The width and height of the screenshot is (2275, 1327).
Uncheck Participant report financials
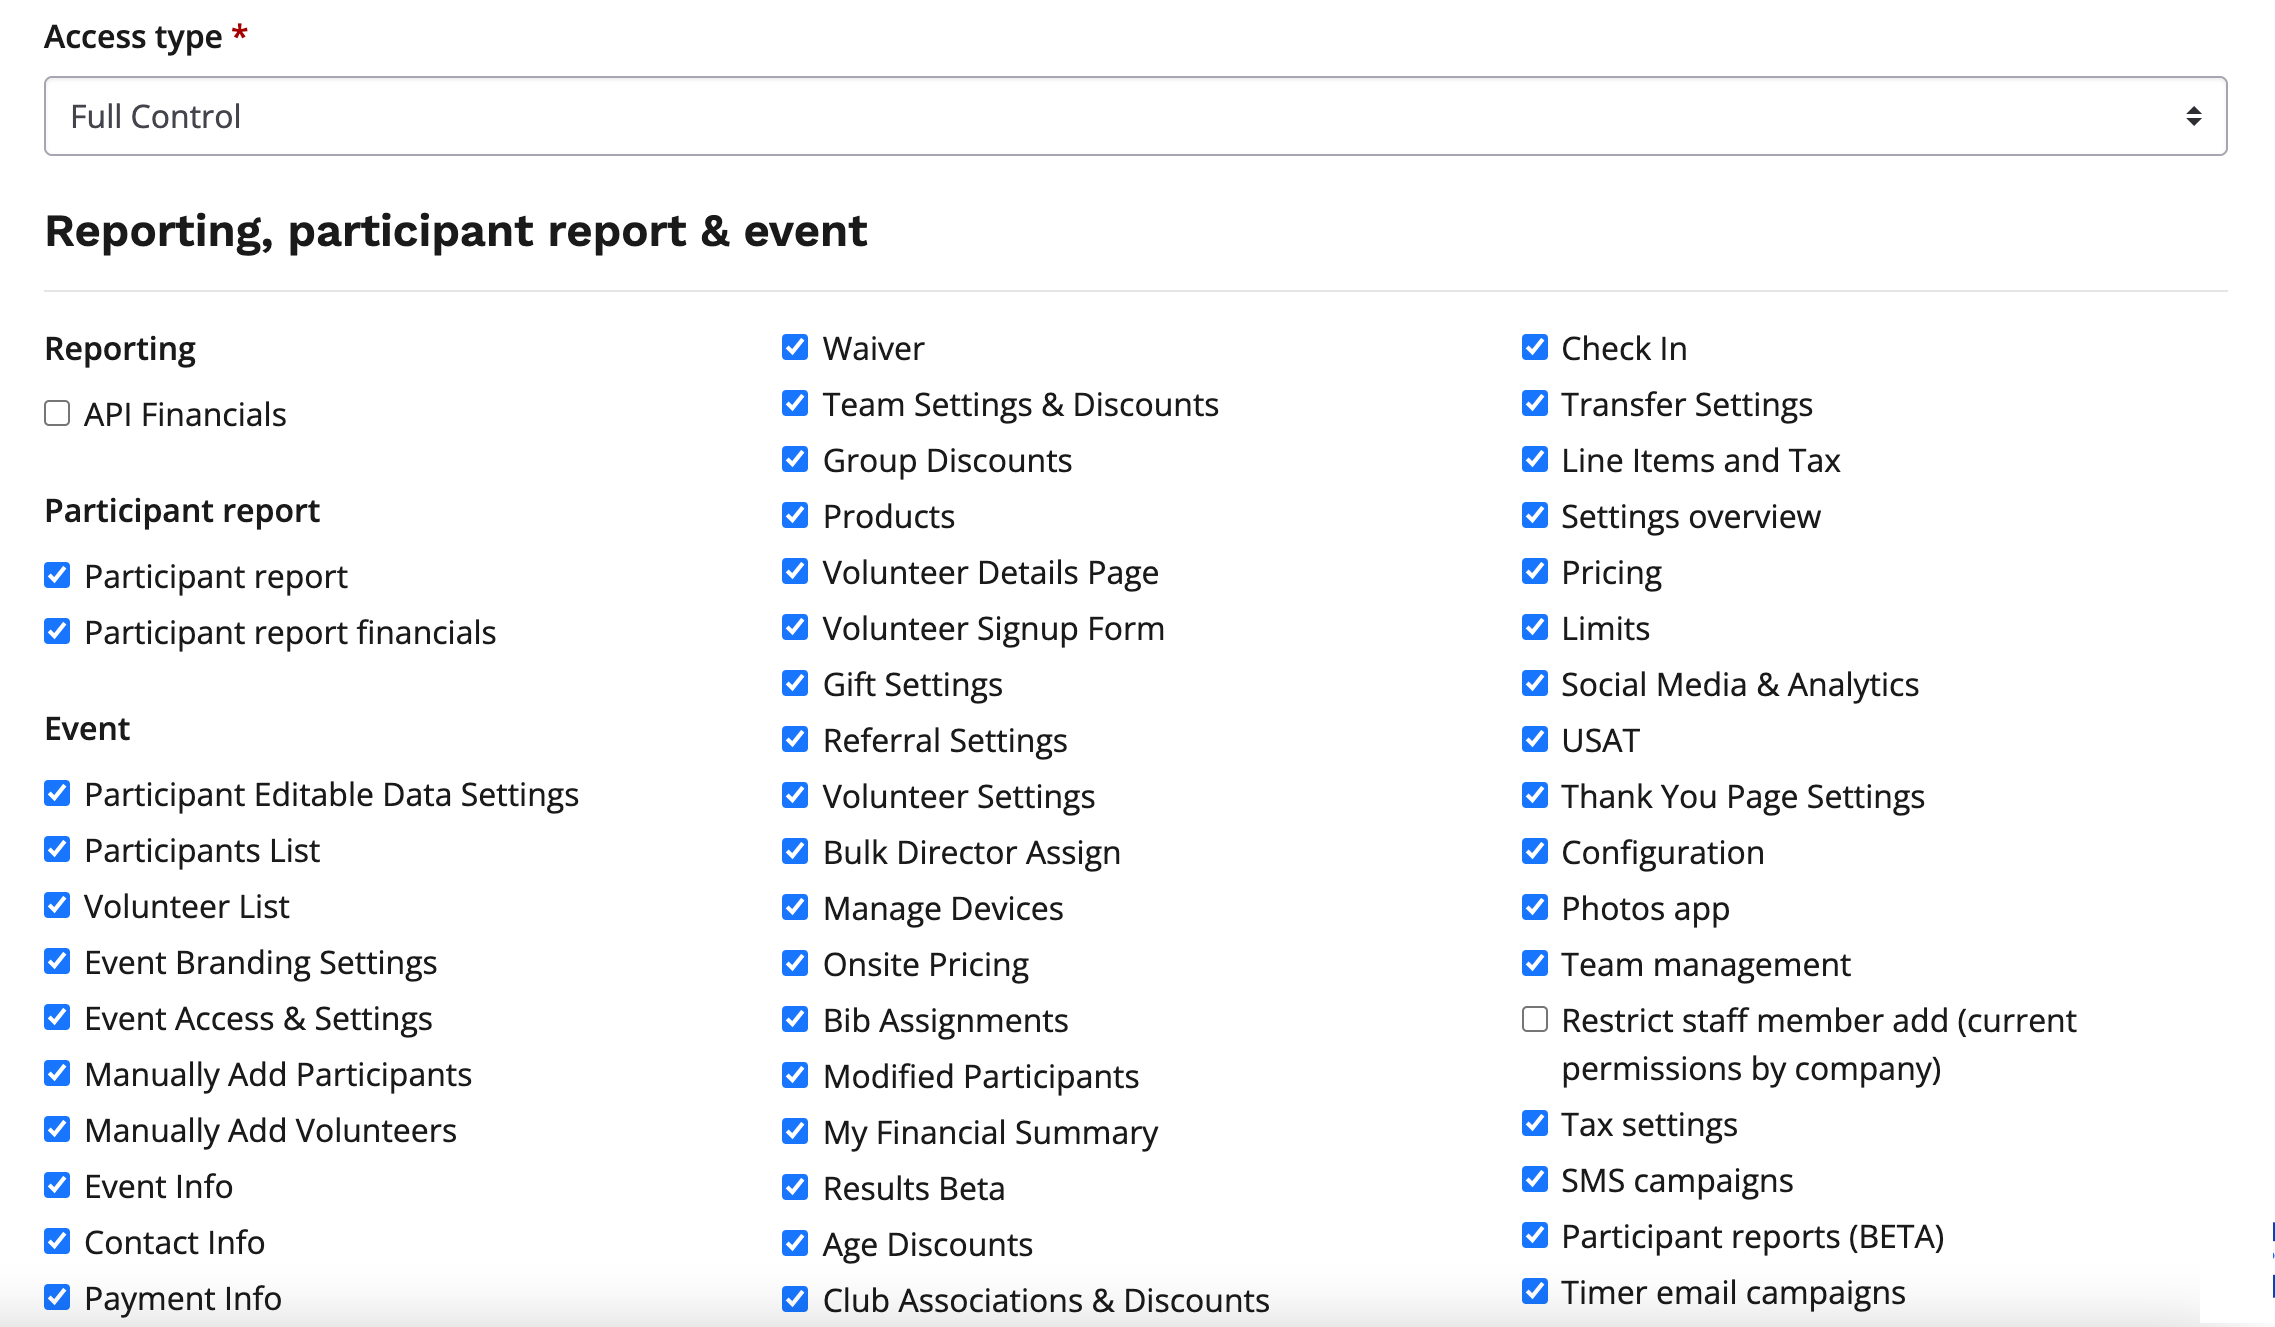(x=58, y=631)
